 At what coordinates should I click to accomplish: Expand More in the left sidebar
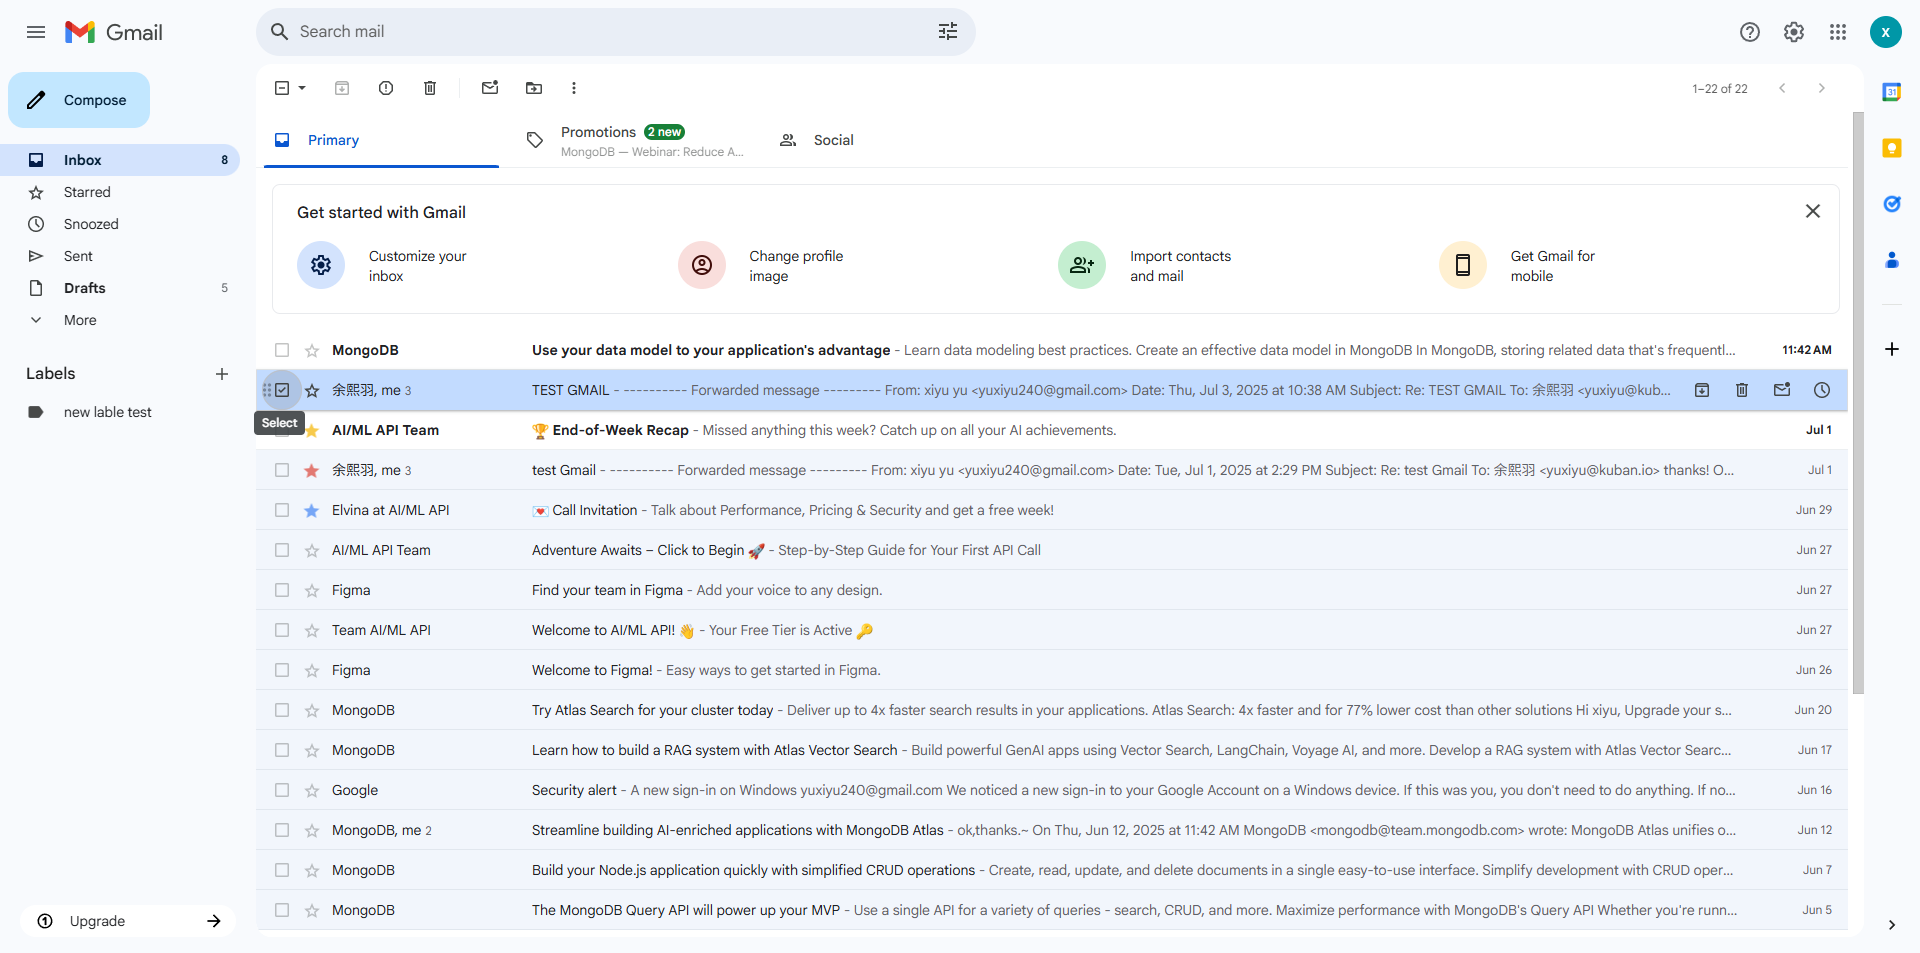(x=80, y=320)
